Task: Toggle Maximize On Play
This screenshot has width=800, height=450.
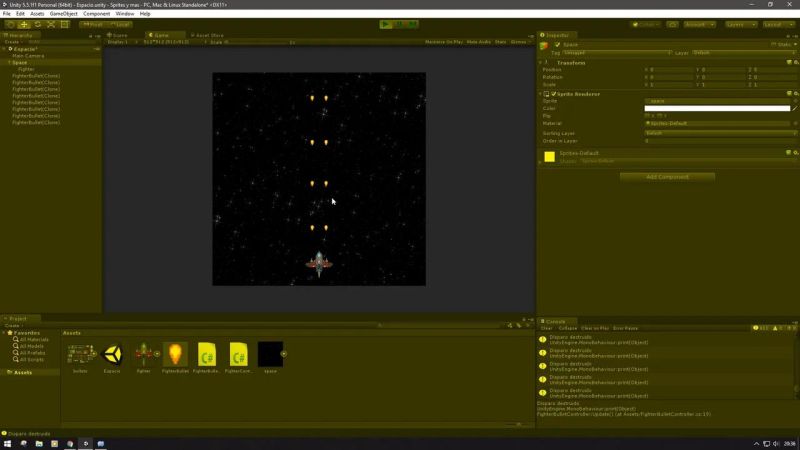Action: (x=443, y=42)
